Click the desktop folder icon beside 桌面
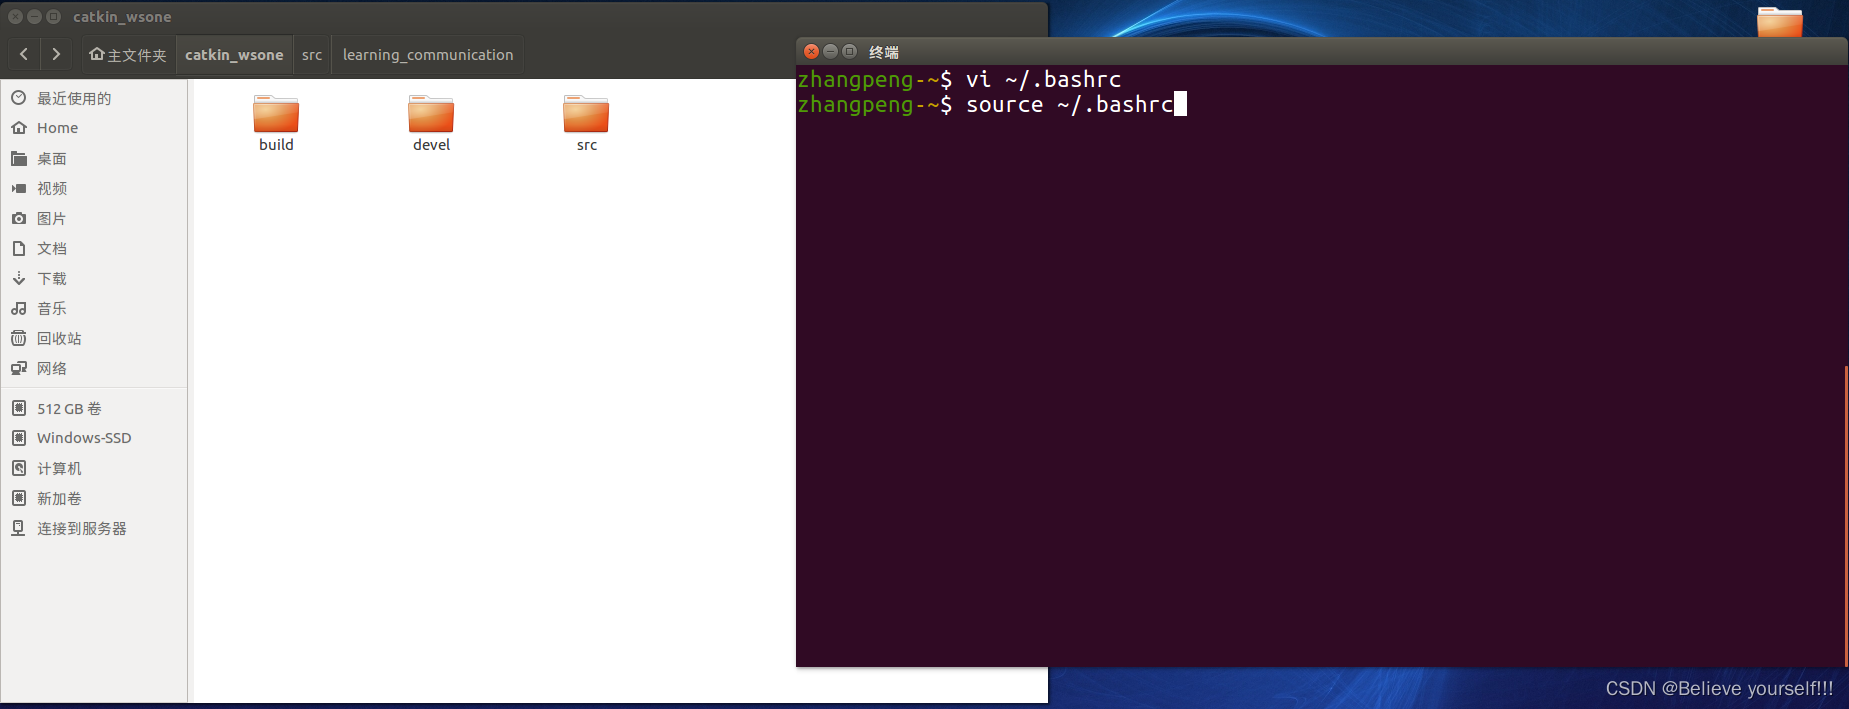The image size is (1849, 709). 18,158
